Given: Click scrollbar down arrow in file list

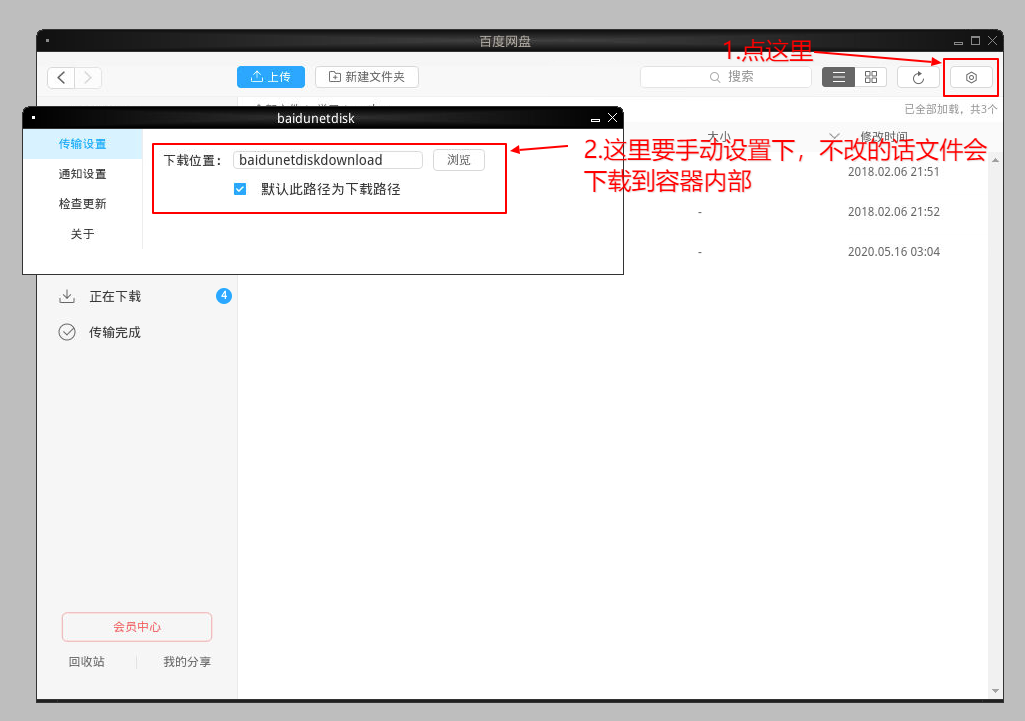Looking at the screenshot, I should click(996, 691).
